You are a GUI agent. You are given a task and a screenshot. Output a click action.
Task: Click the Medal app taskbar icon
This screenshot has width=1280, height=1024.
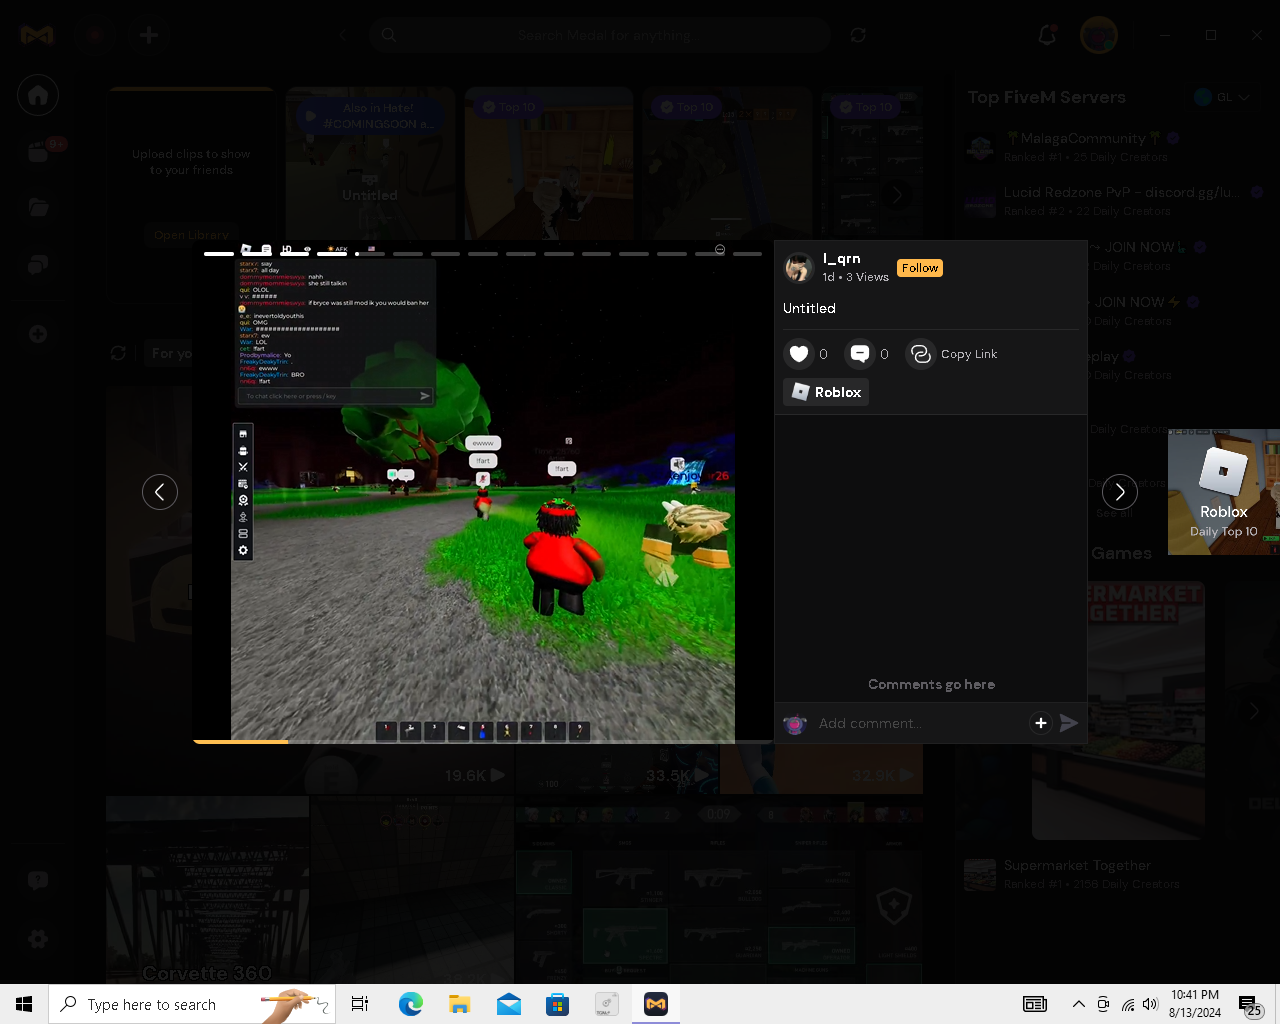(656, 1004)
